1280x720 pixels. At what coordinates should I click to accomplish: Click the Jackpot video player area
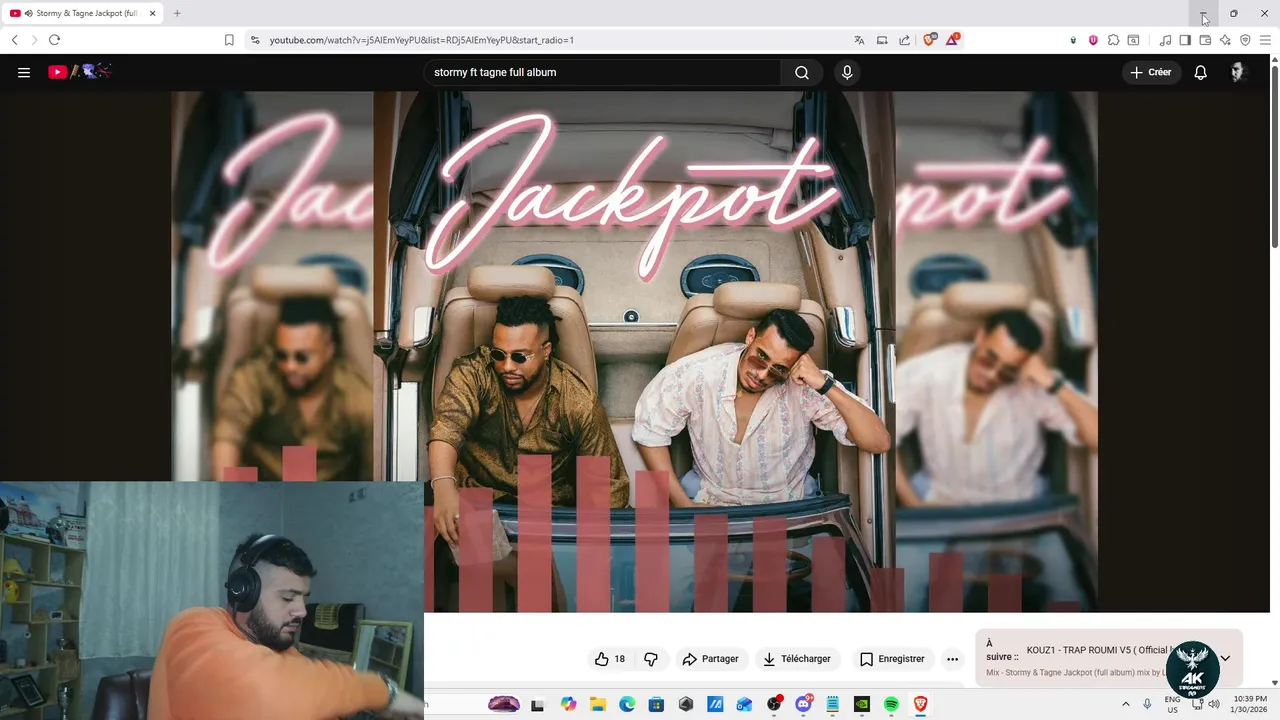[x=635, y=351]
